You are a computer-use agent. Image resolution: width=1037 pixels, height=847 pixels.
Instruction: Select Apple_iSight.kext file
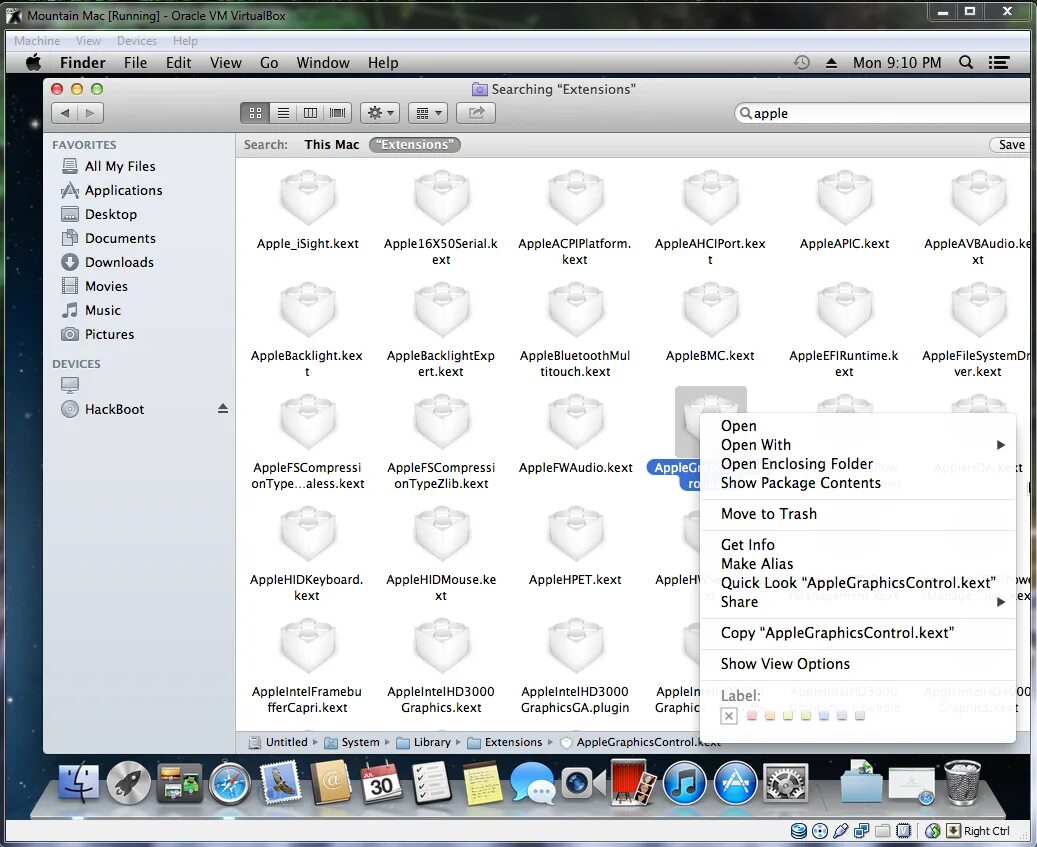(308, 210)
